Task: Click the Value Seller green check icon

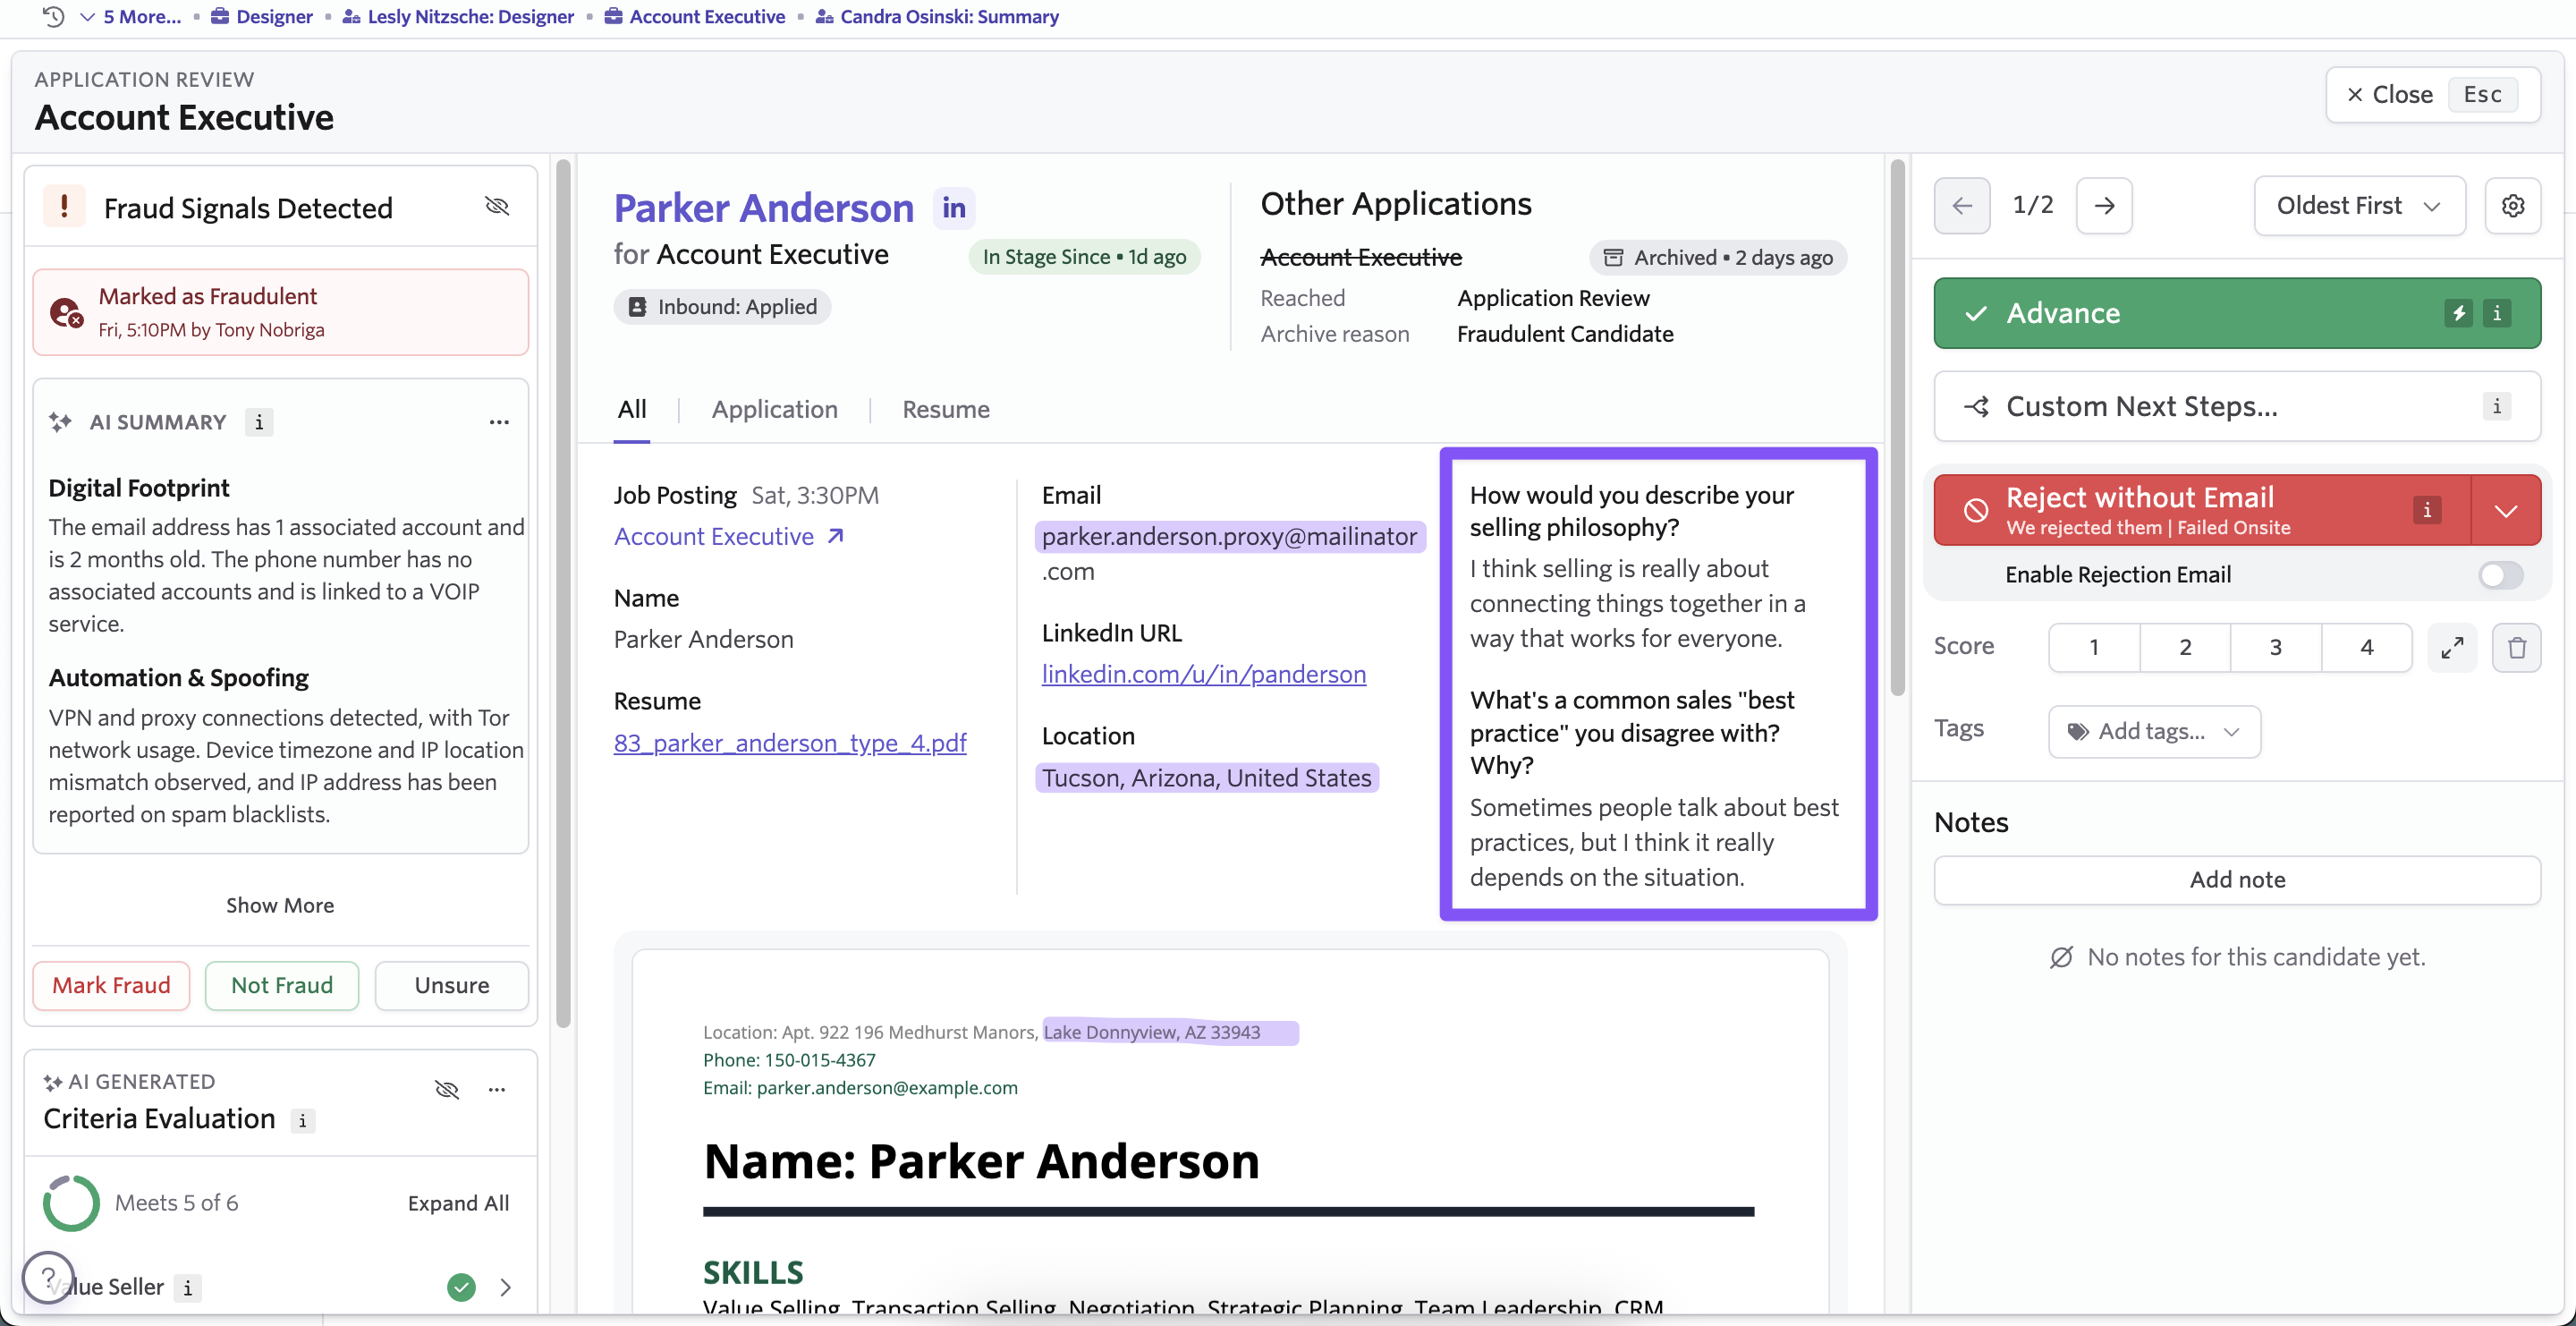Action: 461,1286
